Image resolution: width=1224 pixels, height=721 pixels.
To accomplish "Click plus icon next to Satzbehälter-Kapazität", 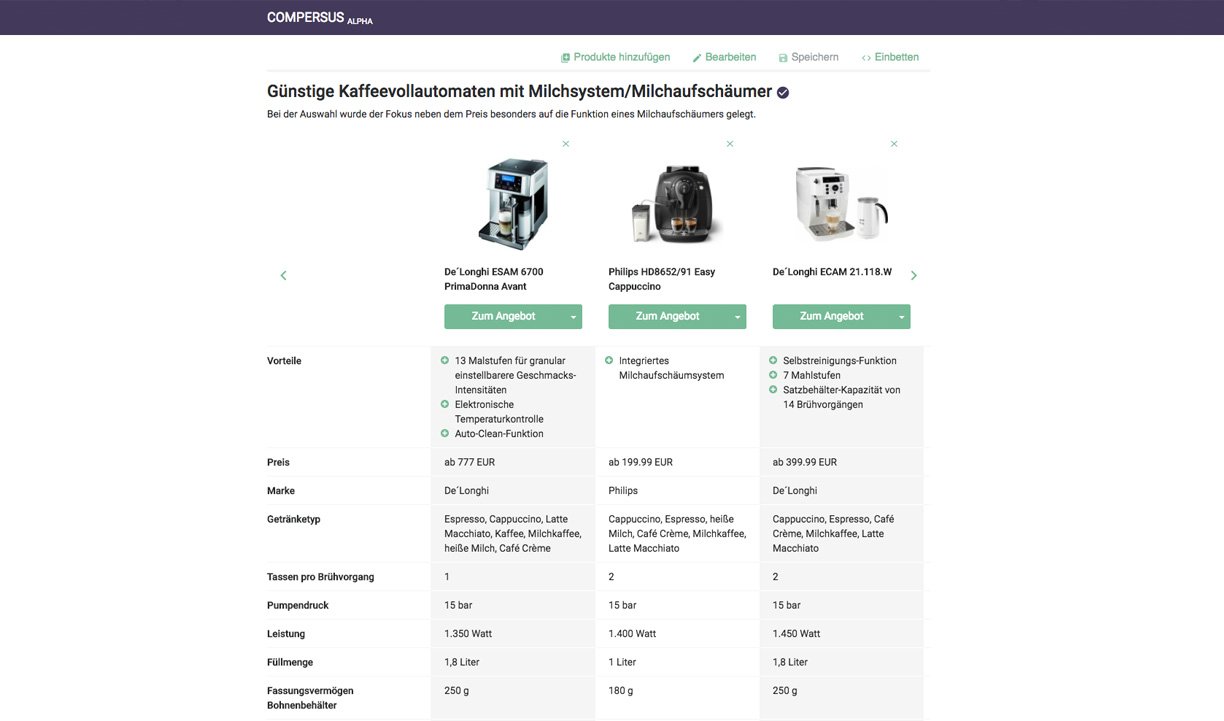I will point(773,389).
